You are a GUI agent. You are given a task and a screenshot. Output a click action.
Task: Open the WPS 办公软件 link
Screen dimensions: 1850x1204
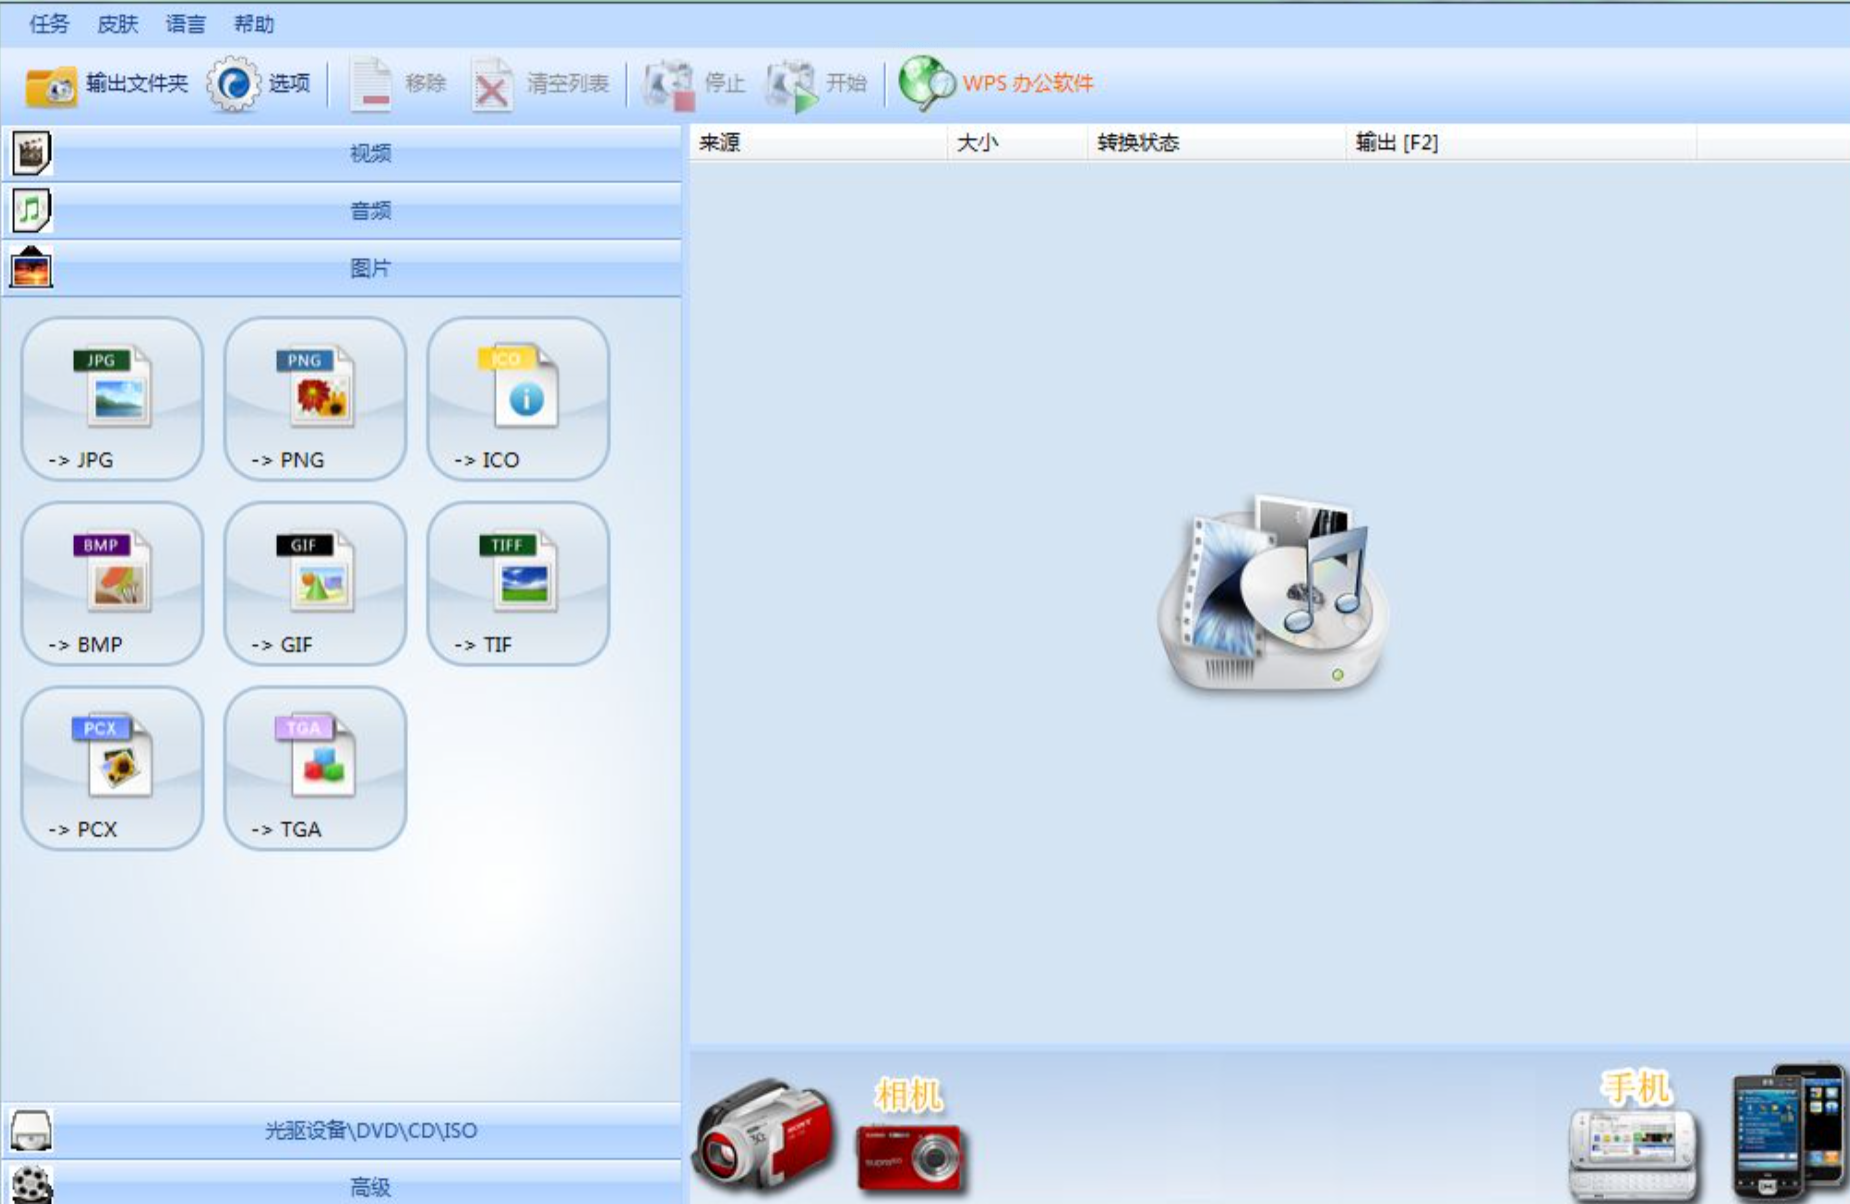pos(996,84)
